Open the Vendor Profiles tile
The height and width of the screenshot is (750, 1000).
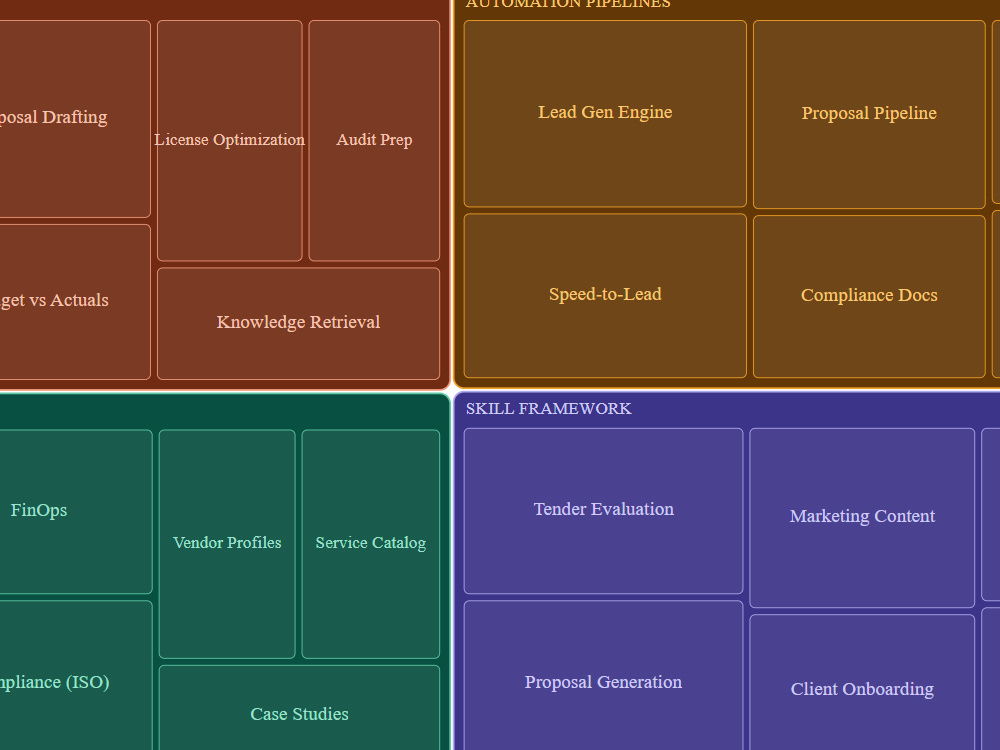[227, 543]
